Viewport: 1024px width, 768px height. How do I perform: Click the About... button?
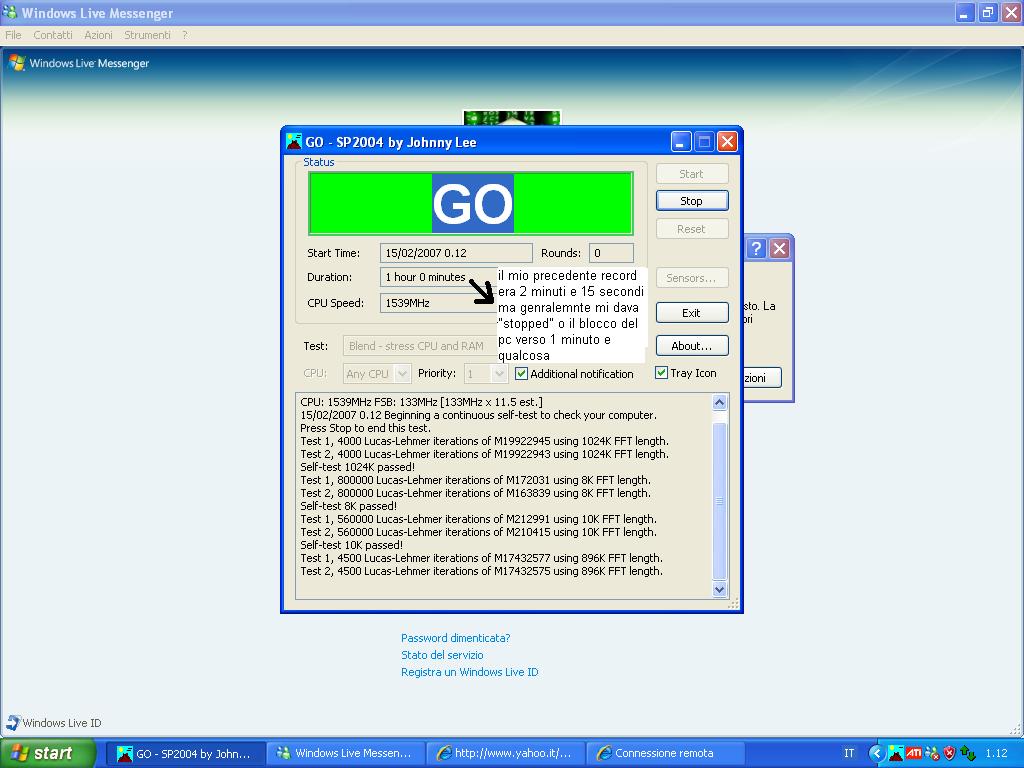691,346
